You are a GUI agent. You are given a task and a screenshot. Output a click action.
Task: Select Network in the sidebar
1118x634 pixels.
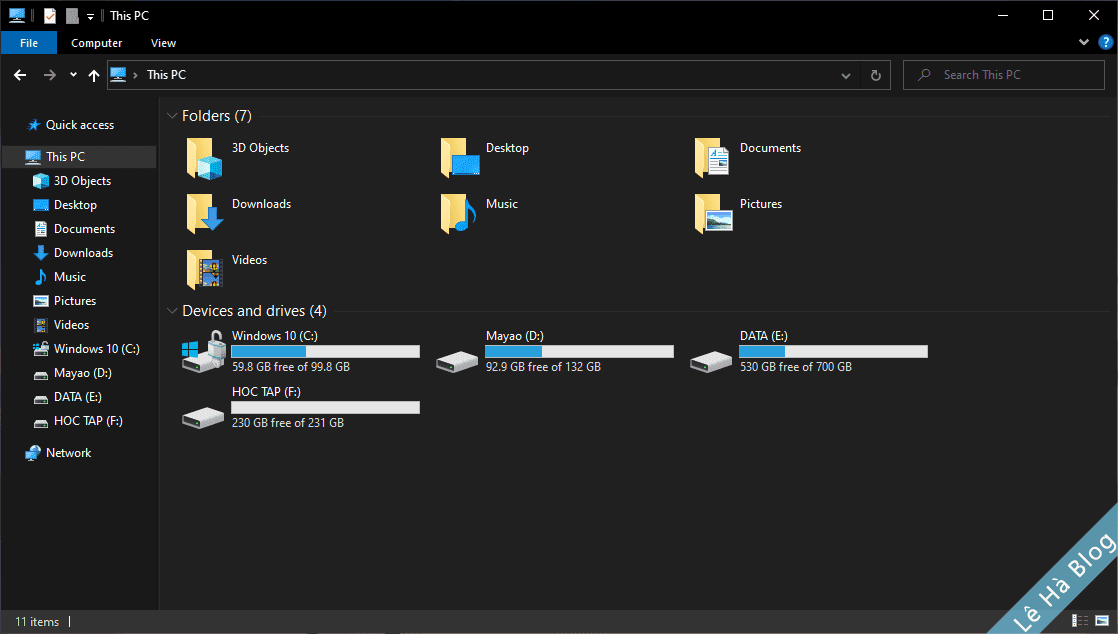(x=66, y=452)
